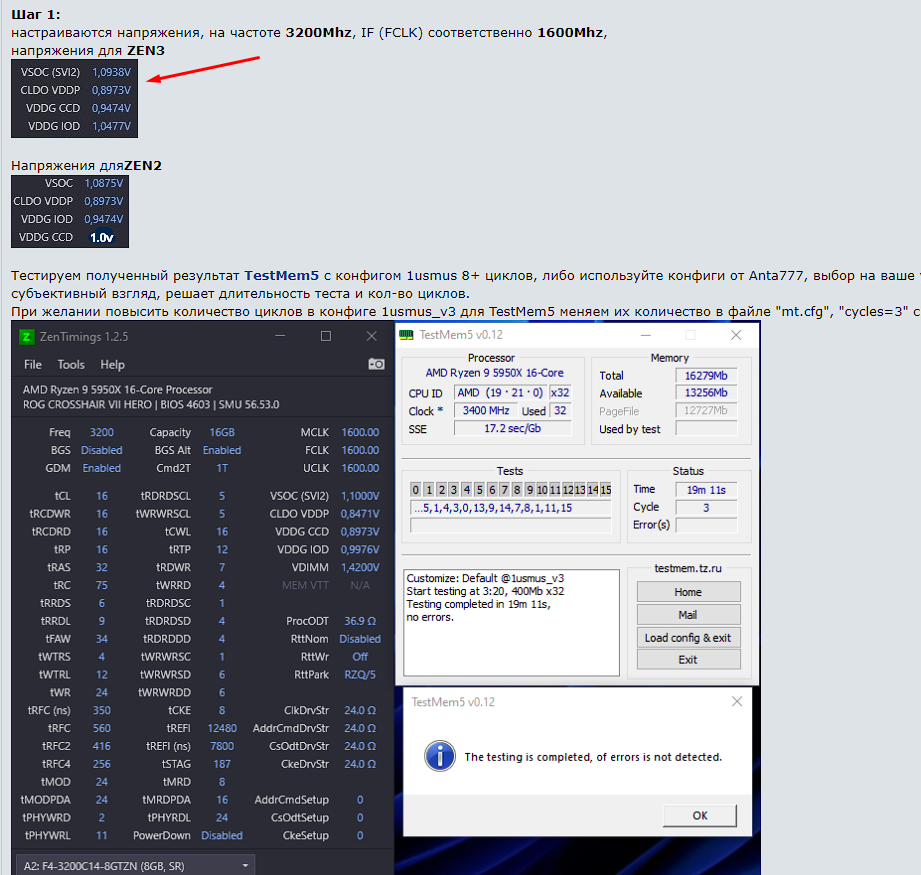Image resolution: width=921 pixels, height=875 pixels.
Task: Click AMD Ryzen 9 5950X 16-Core in TestMem5
Action: 494,373
